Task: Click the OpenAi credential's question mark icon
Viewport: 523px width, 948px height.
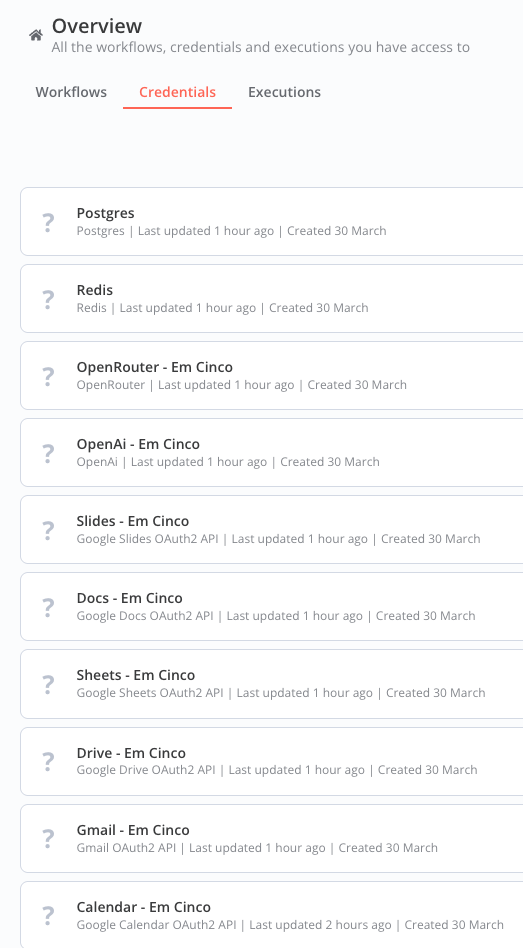Action: click(x=48, y=453)
